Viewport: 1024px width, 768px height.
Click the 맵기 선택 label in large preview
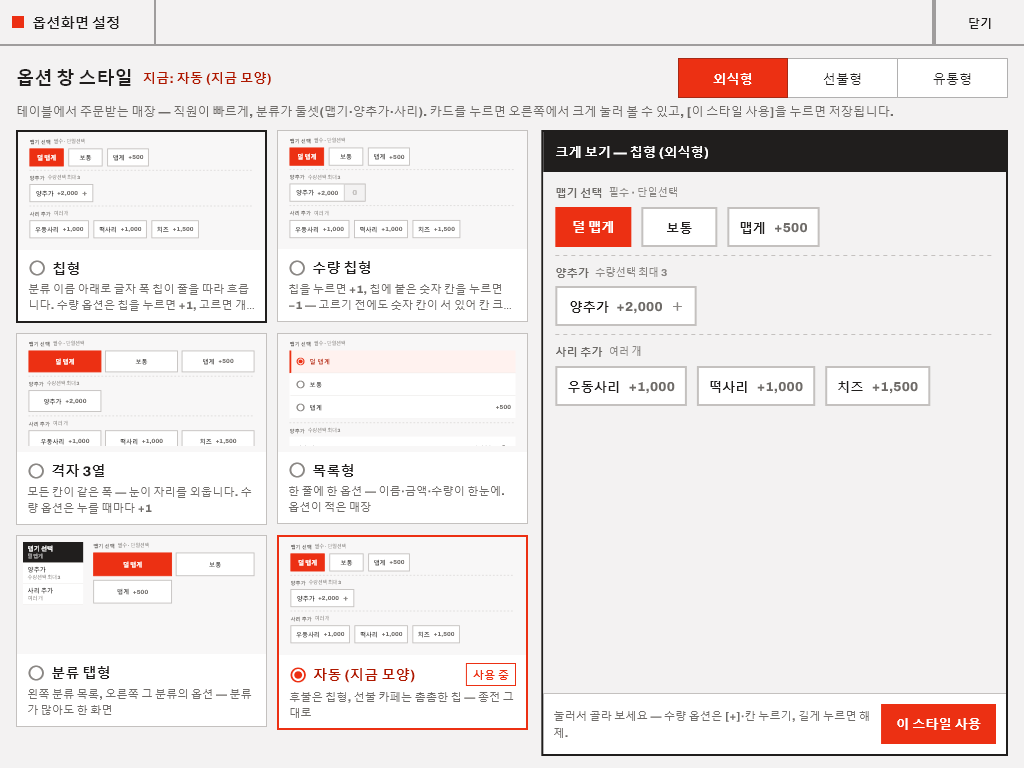[579, 192]
